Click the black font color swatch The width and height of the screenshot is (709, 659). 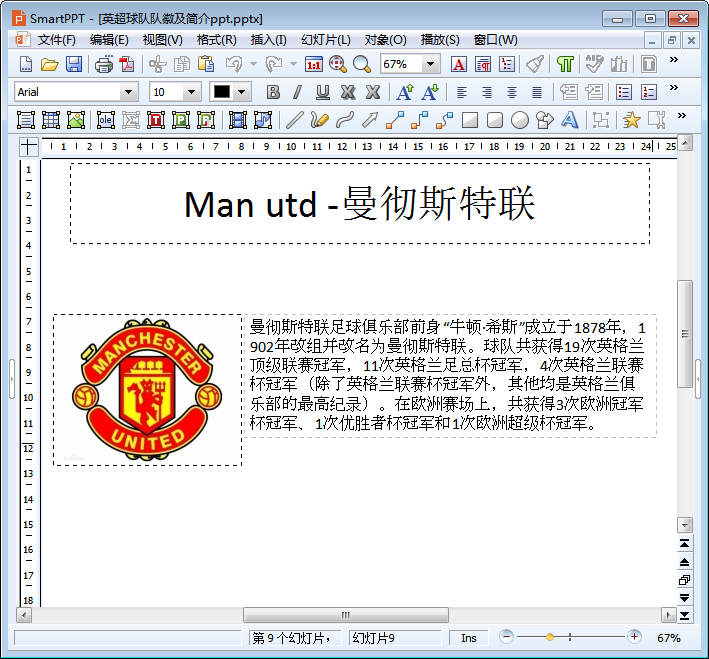click(222, 92)
